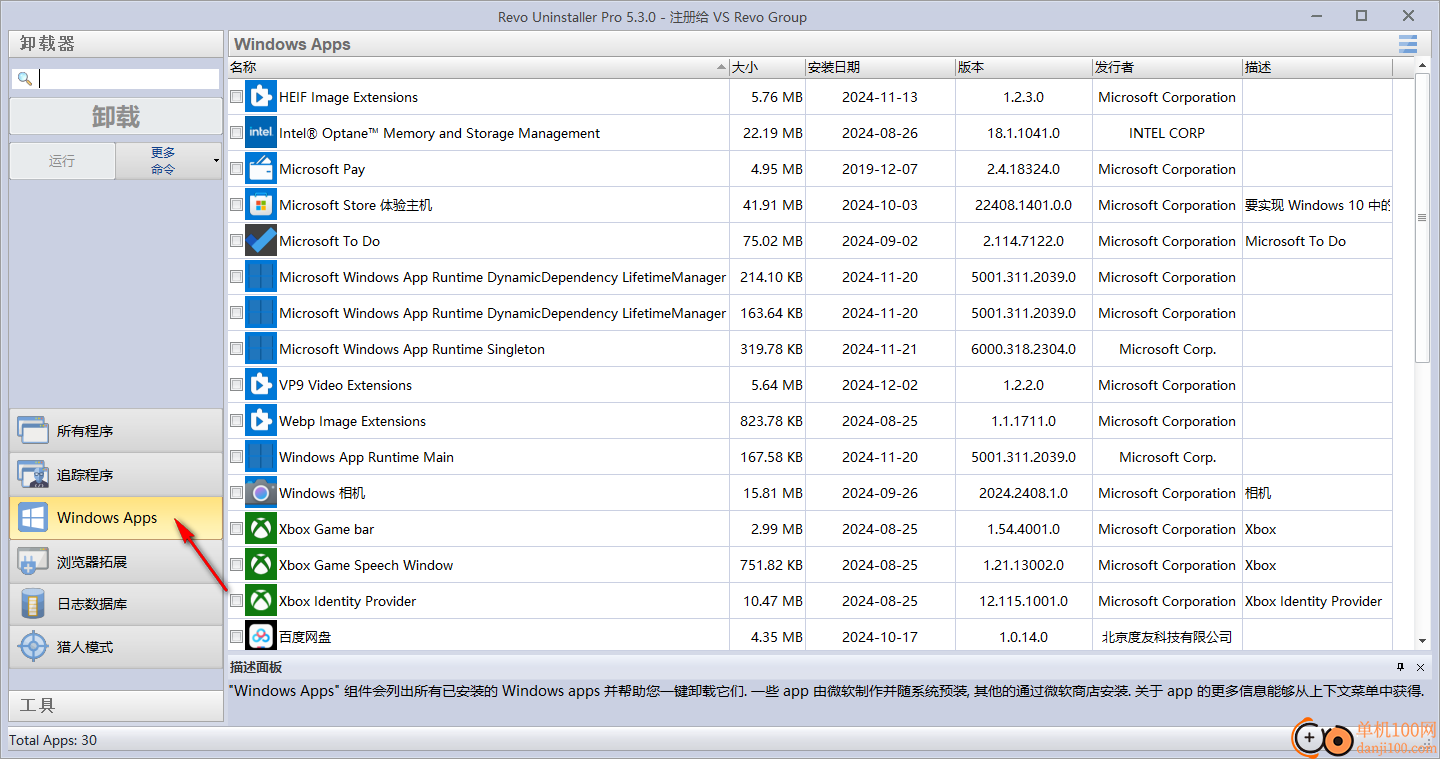This screenshot has height=759, width=1440.
Task: Click the 卸载 uninstall button
Action: 116,116
